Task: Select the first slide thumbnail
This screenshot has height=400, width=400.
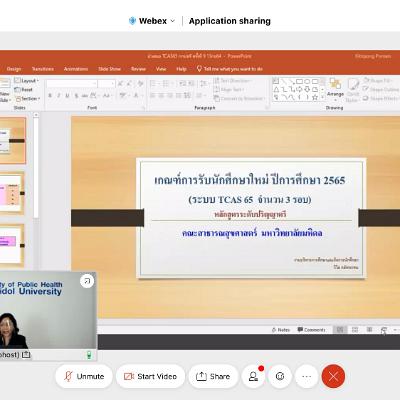Action: pos(12,140)
